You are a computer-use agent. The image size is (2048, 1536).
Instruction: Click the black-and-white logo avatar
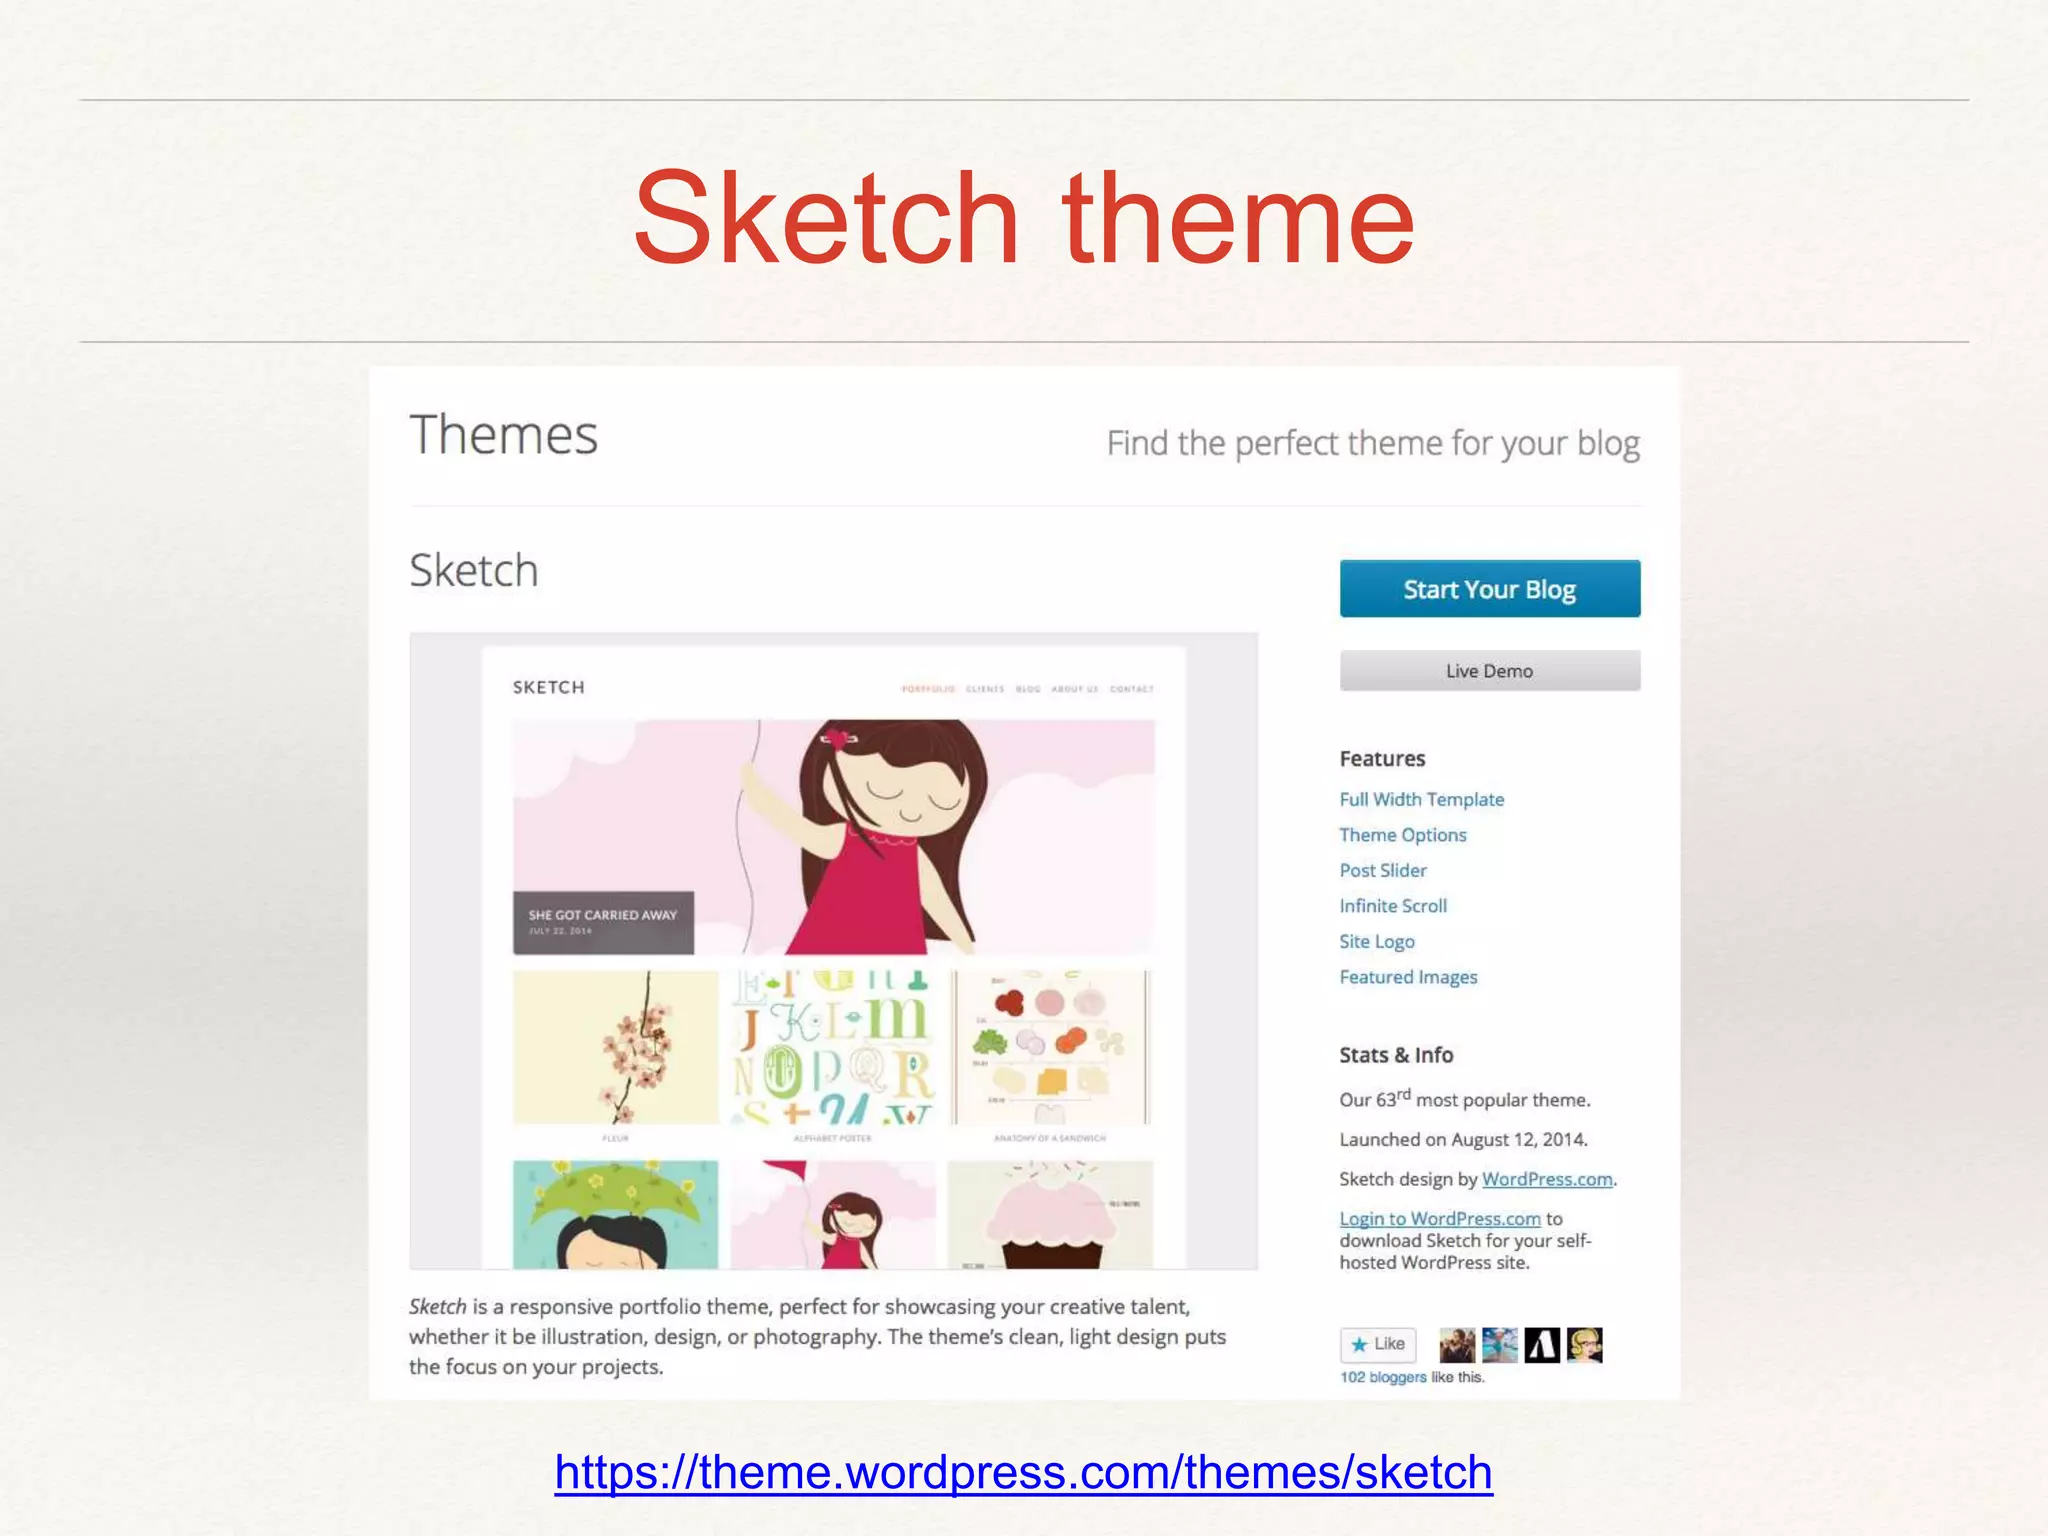(x=1541, y=1345)
